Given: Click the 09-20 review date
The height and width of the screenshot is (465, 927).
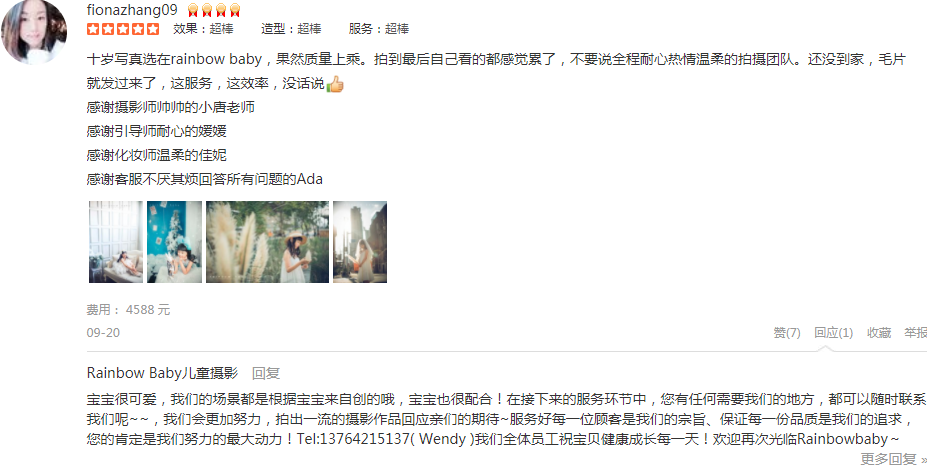Looking at the screenshot, I should [103, 333].
